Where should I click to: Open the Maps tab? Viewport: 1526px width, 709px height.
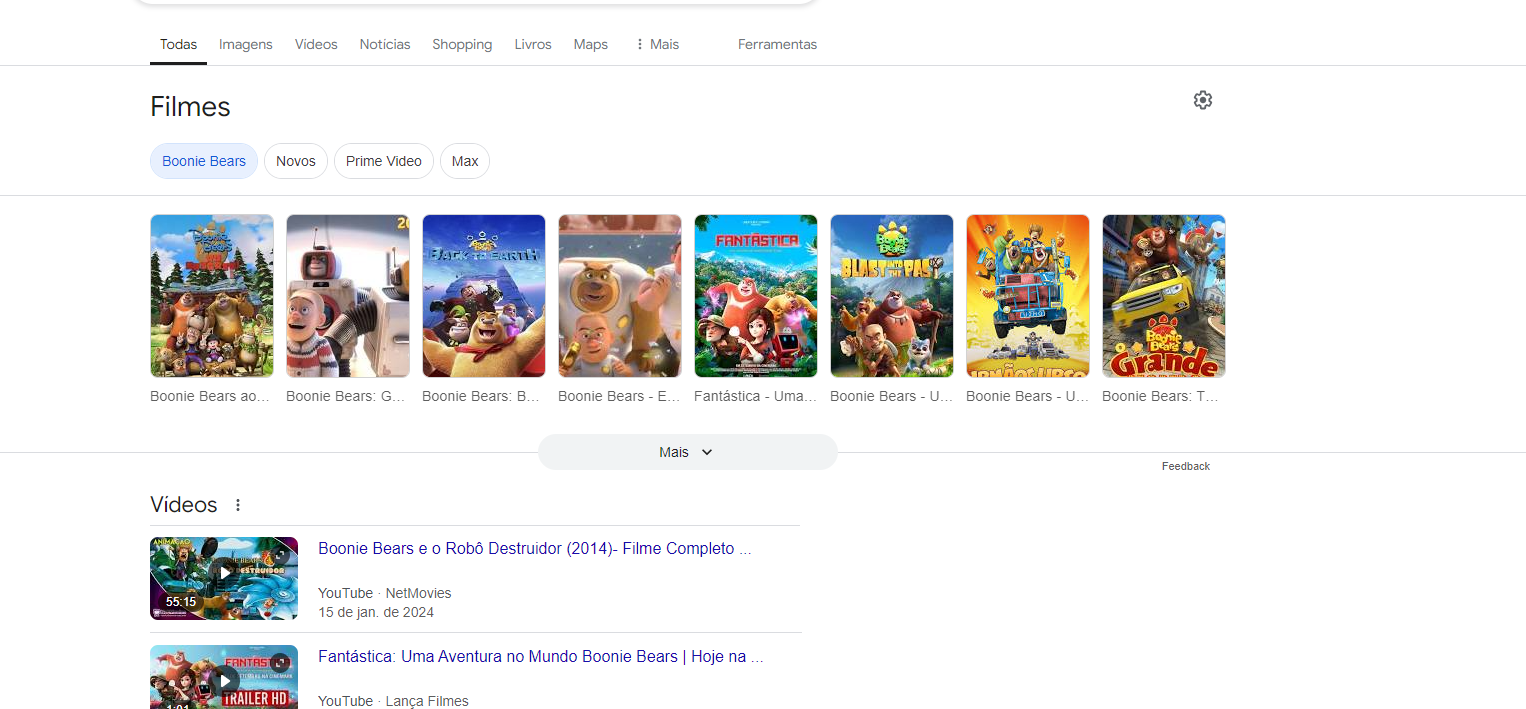tap(591, 44)
